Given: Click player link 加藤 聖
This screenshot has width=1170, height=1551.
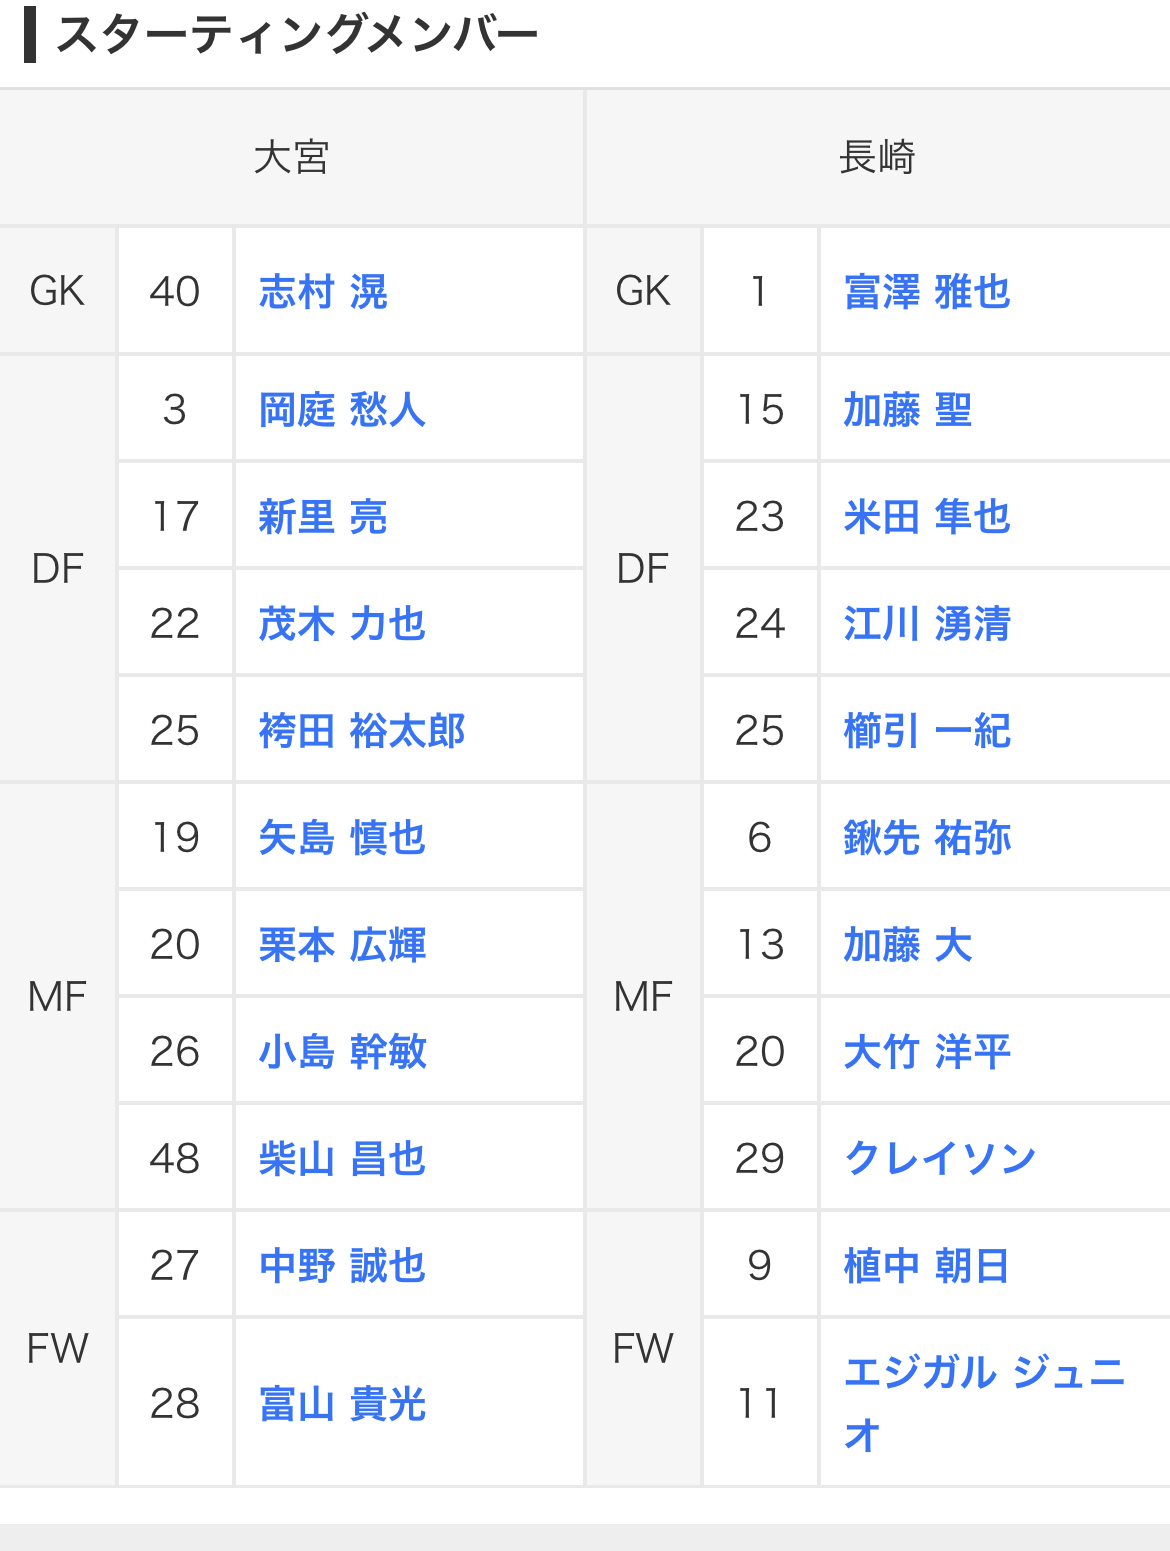Looking at the screenshot, I should point(907,410).
